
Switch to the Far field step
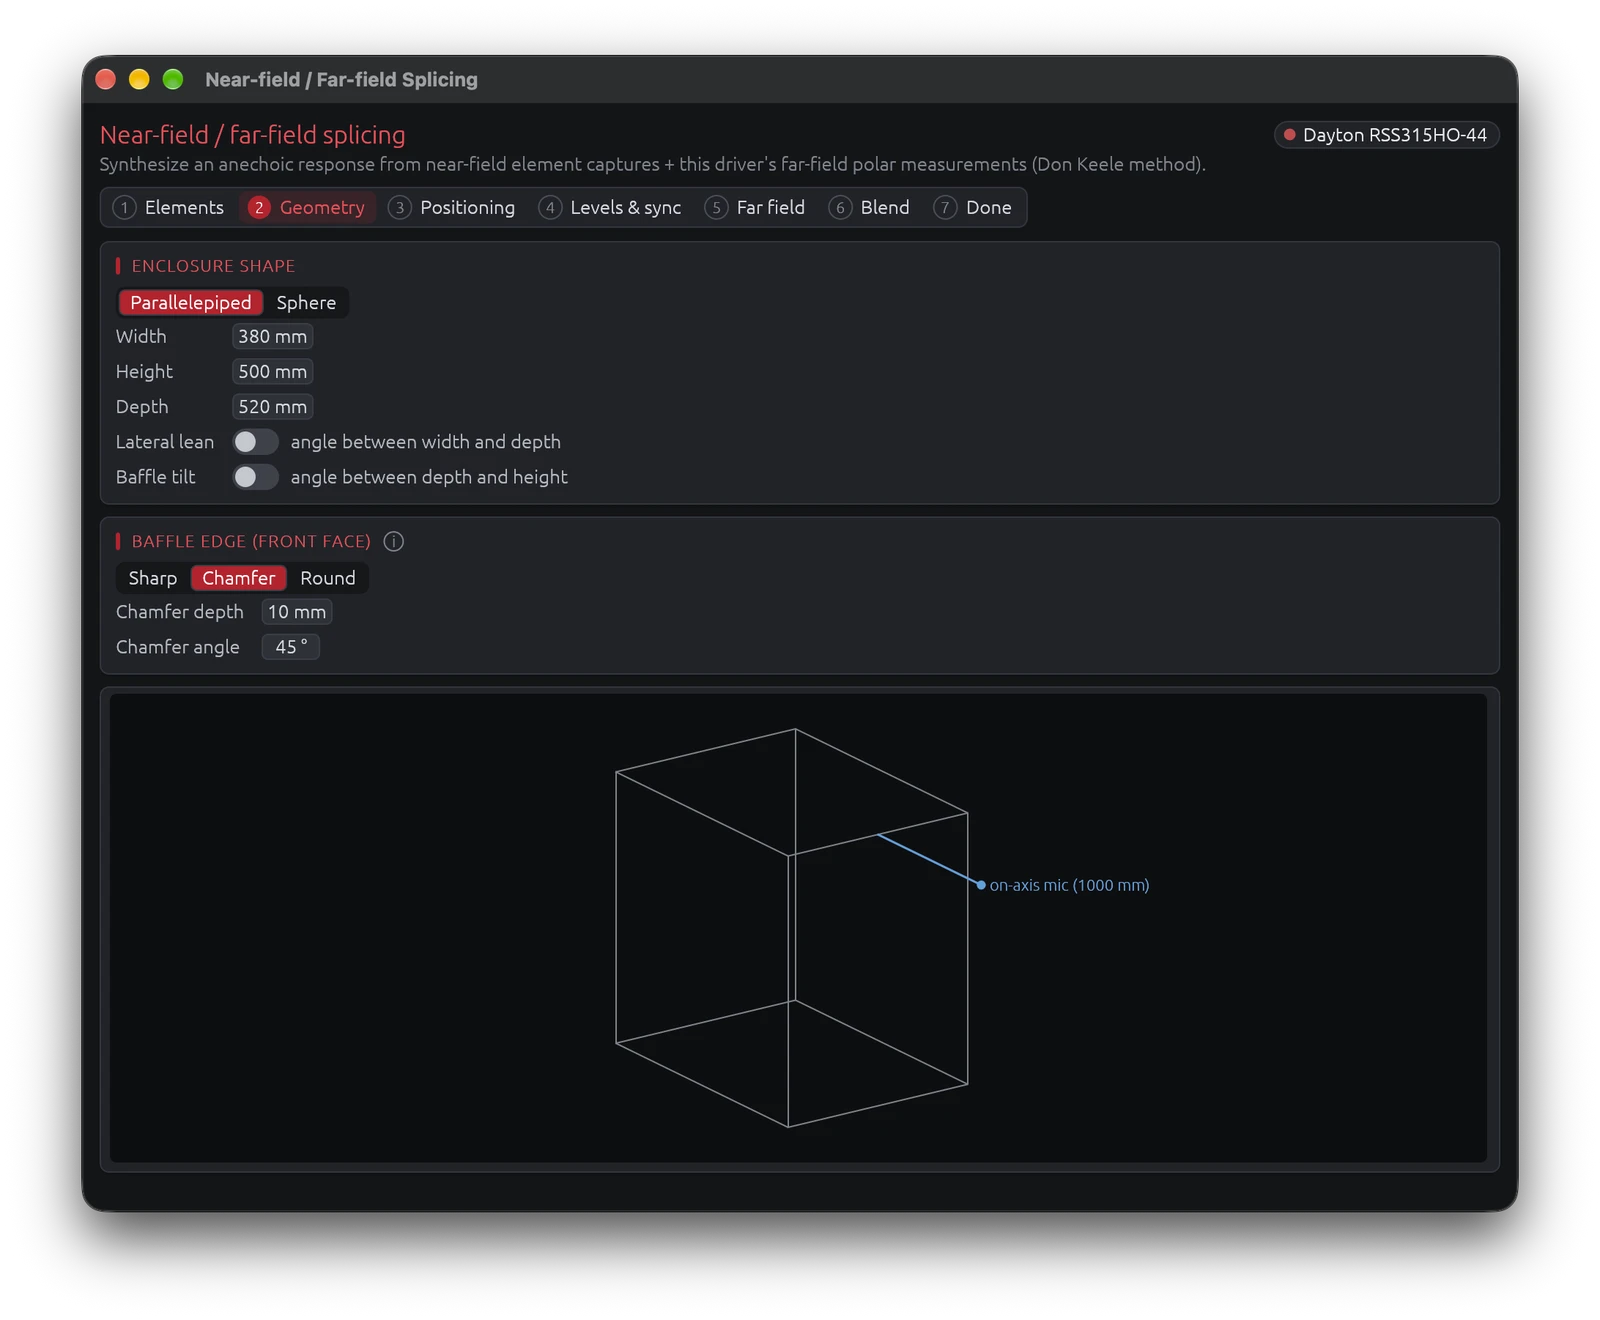756,207
